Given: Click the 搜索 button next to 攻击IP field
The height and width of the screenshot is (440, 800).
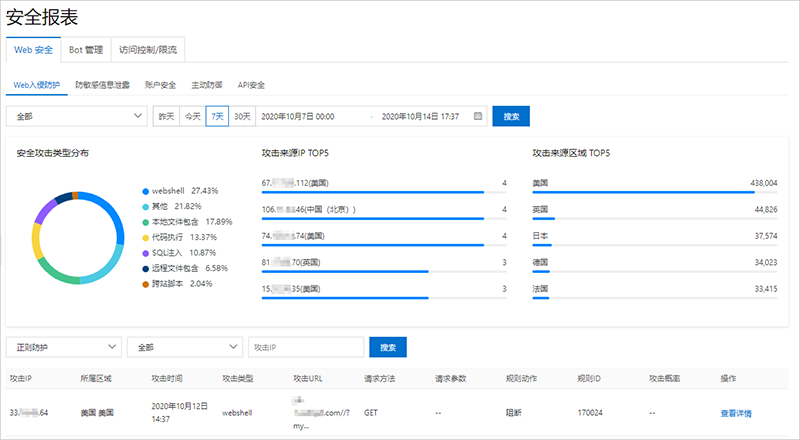Looking at the screenshot, I should [388, 347].
